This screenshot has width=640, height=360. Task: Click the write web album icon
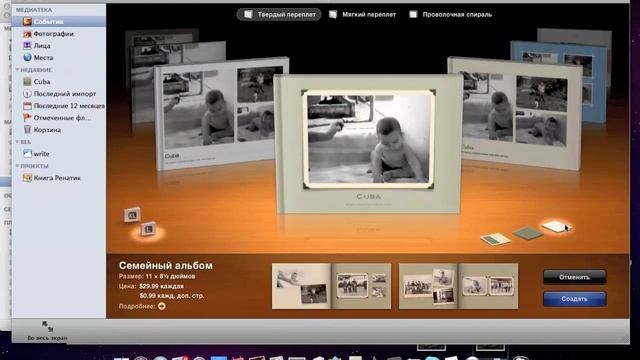click(x=27, y=154)
